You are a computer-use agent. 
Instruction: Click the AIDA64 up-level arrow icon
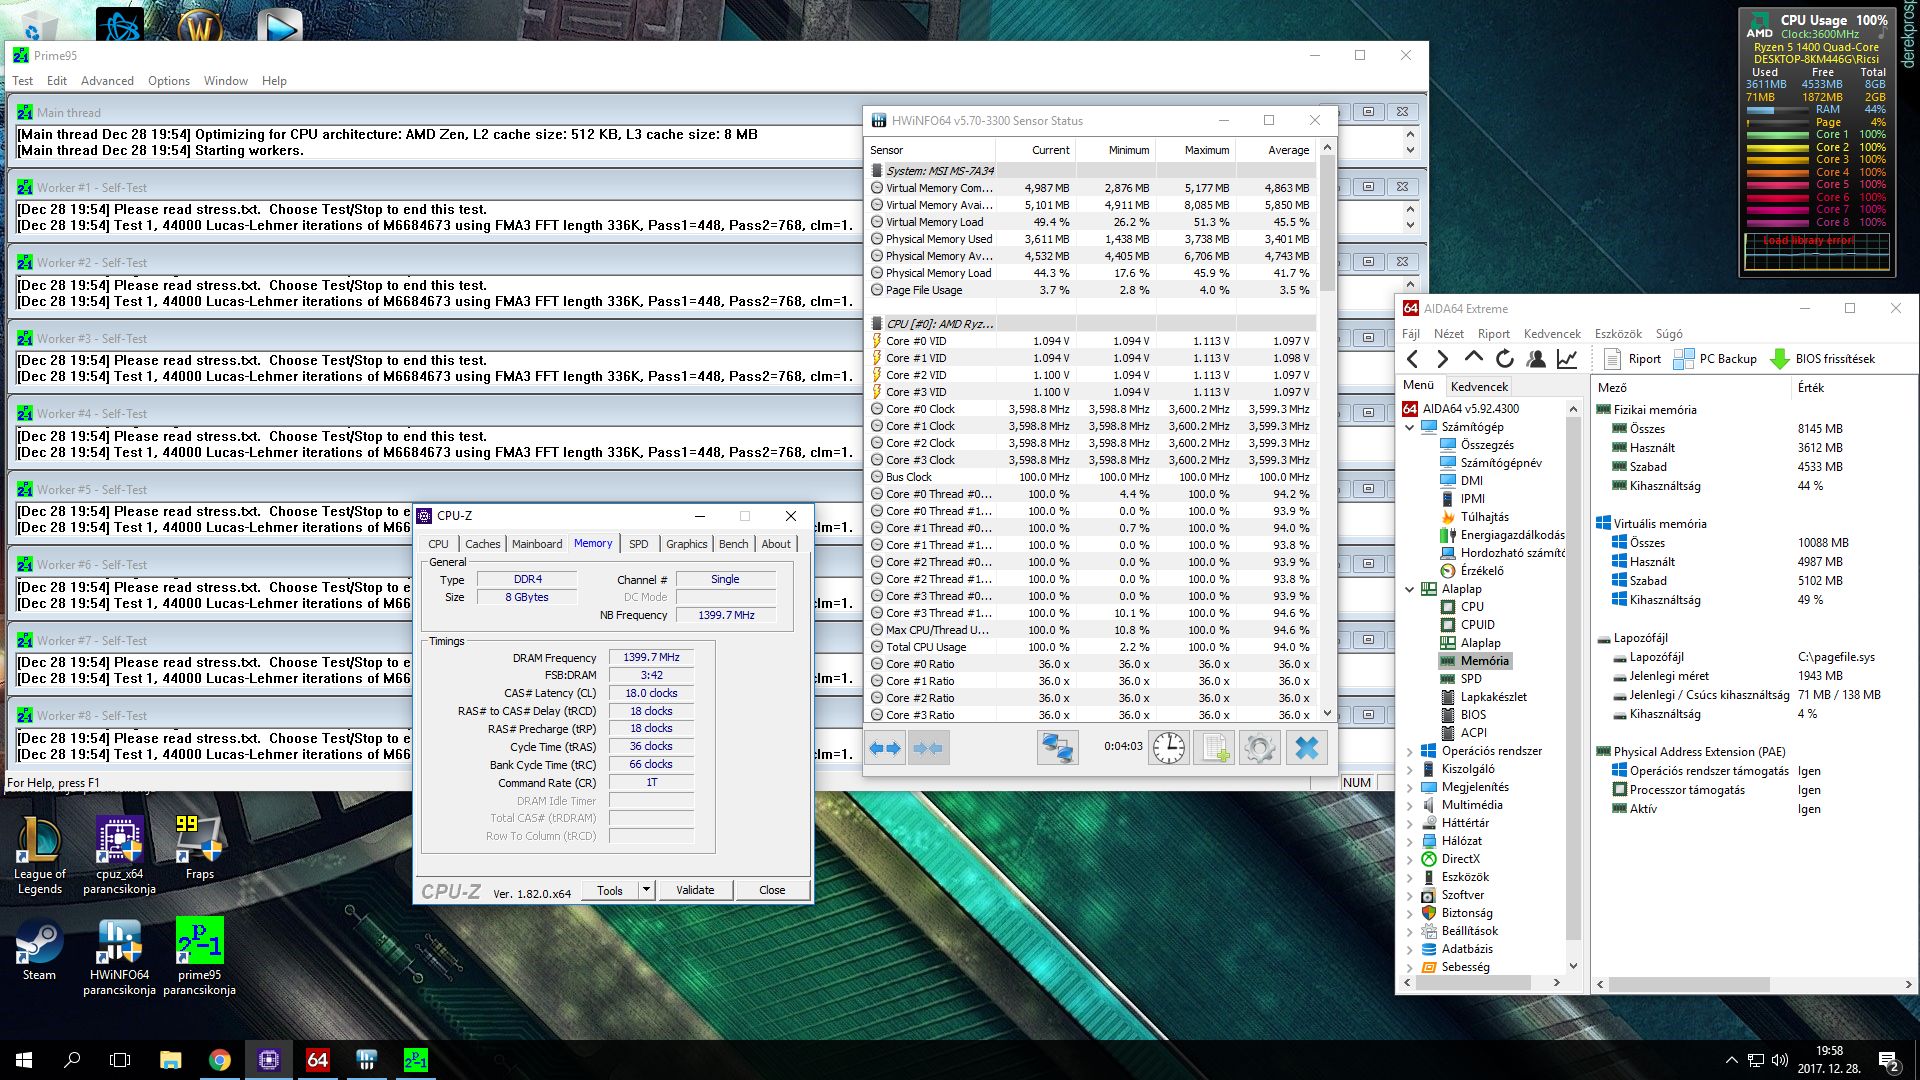[1473, 358]
